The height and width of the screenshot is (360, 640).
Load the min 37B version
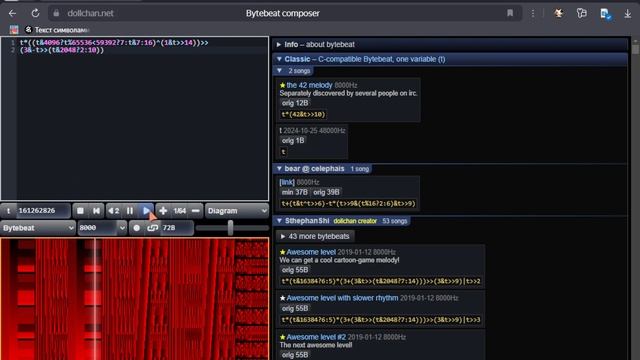[x=295, y=192]
